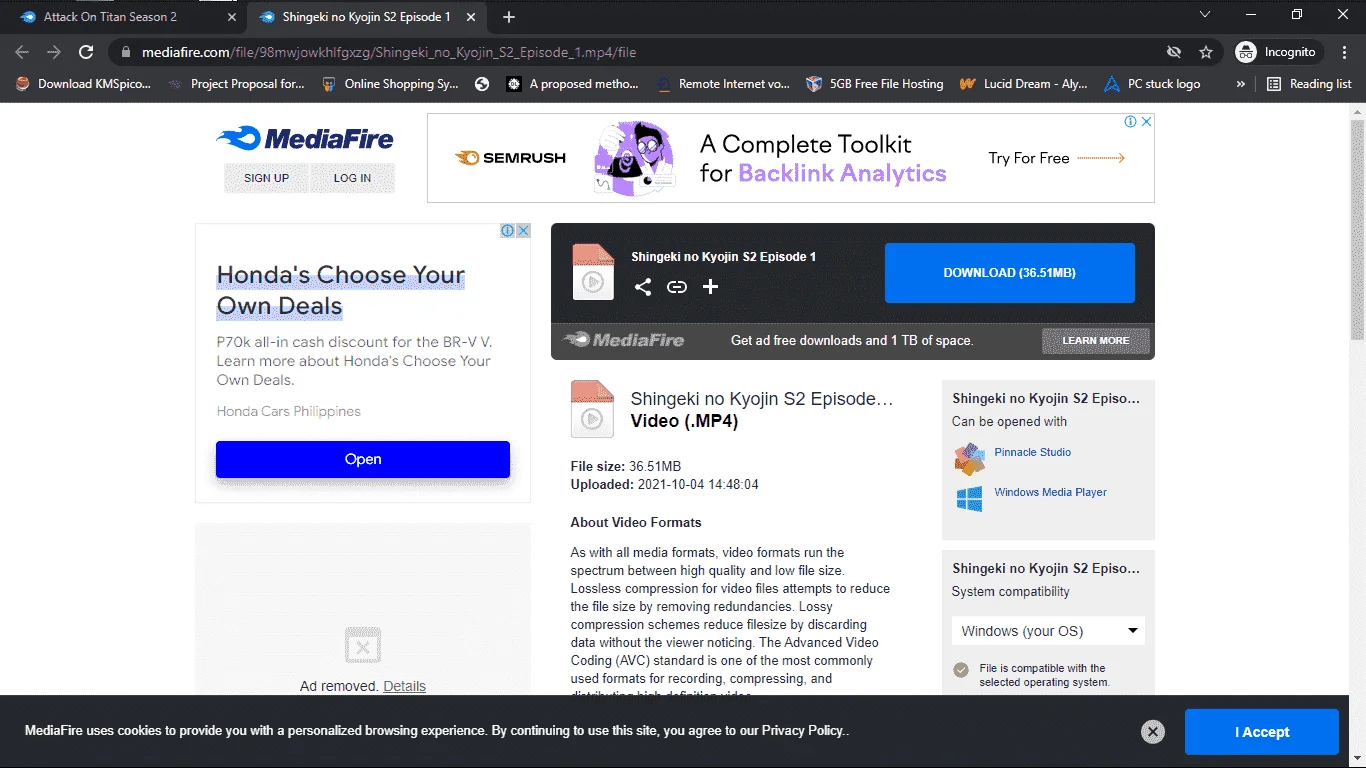Click the Windows Media Player icon

point(969,499)
